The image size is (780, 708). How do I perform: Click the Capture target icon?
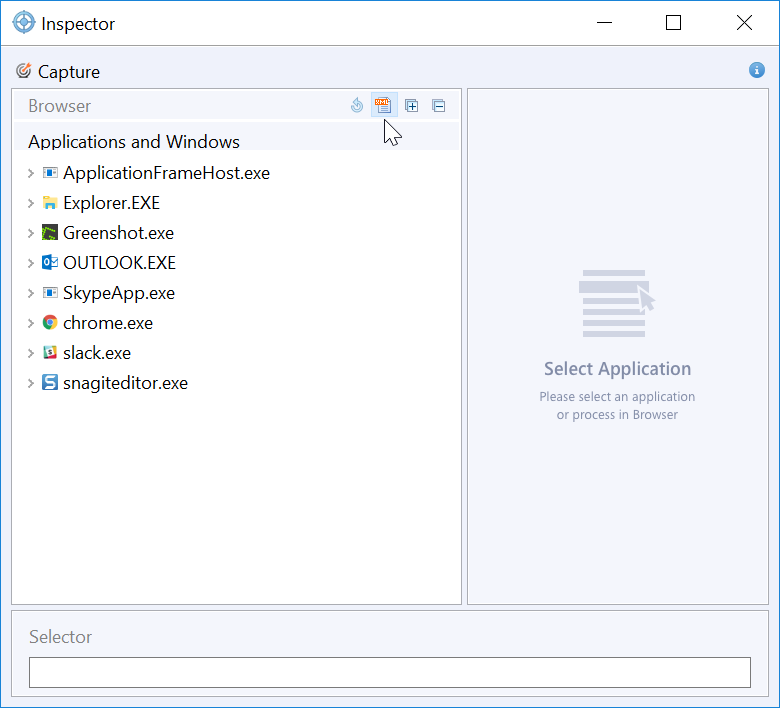23,71
